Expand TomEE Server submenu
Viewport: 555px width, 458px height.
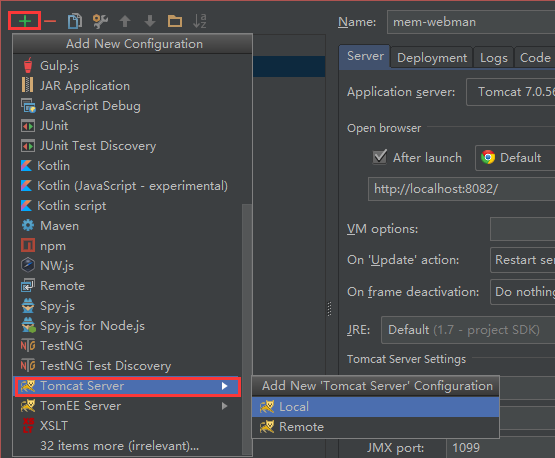[x=128, y=406]
